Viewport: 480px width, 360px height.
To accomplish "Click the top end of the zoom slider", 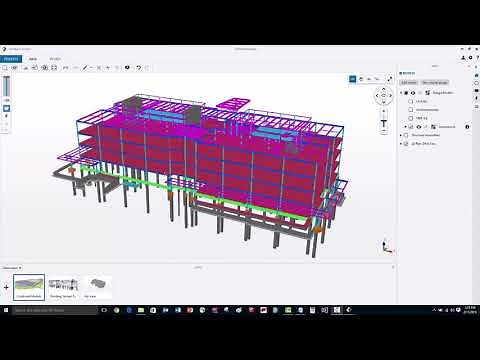I will point(384,110).
